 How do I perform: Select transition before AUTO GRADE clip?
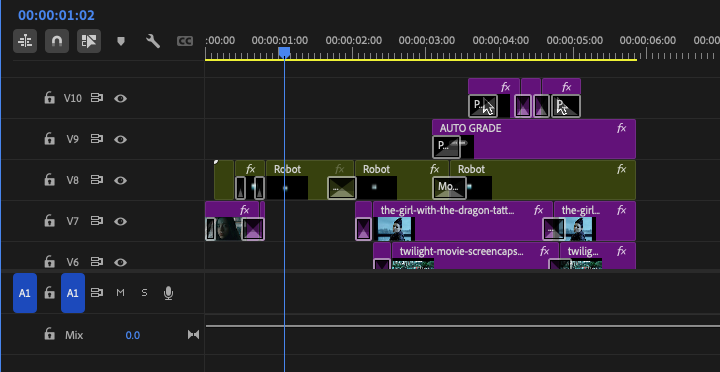(x=446, y=147)
